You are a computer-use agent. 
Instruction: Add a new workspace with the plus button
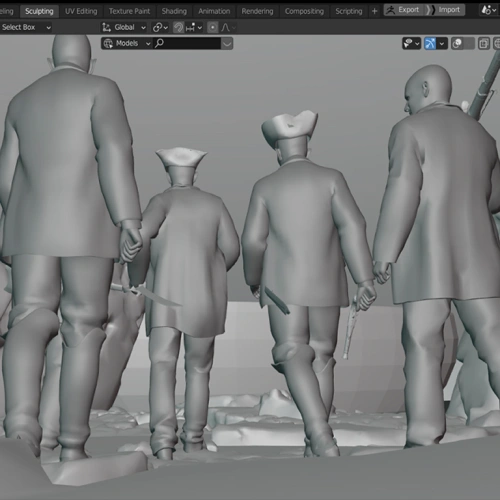click(374, 11)
